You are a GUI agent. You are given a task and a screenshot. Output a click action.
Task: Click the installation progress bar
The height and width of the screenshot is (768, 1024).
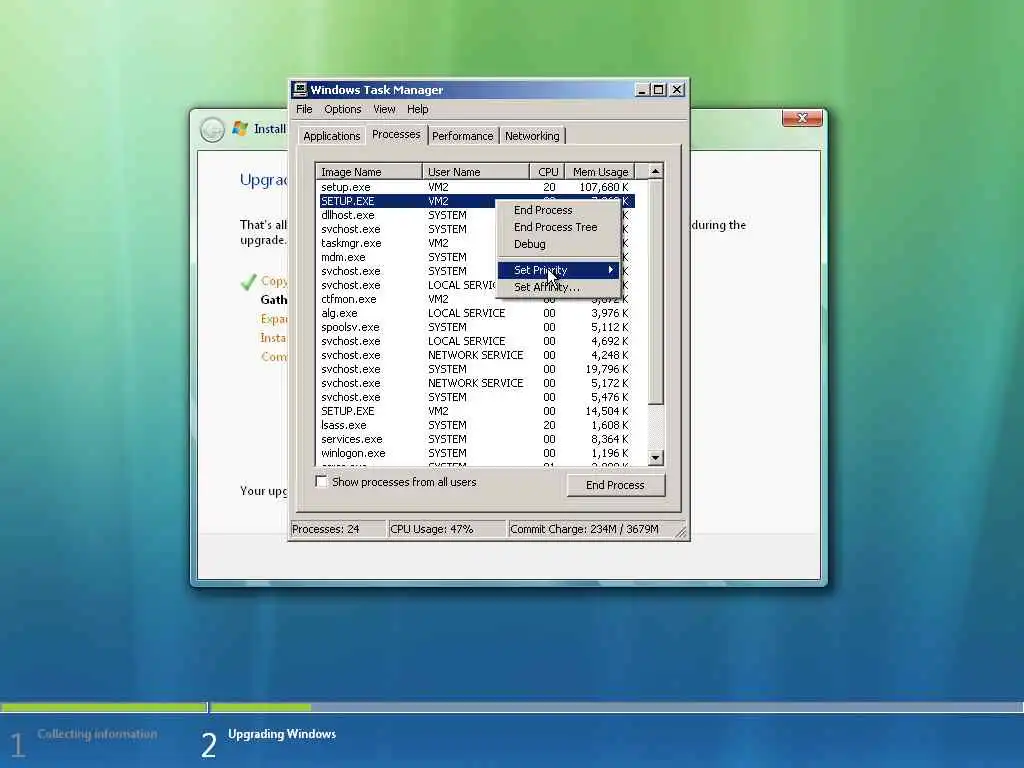511,707
